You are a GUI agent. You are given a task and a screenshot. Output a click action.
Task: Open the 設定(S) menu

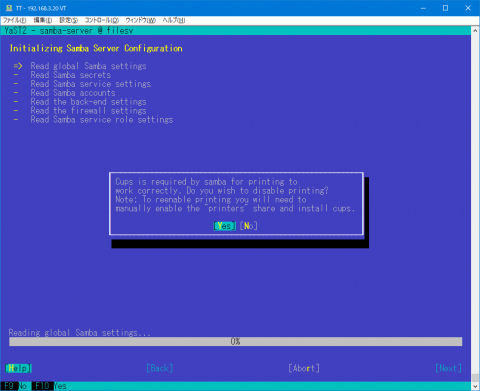[x=68, y=20]
